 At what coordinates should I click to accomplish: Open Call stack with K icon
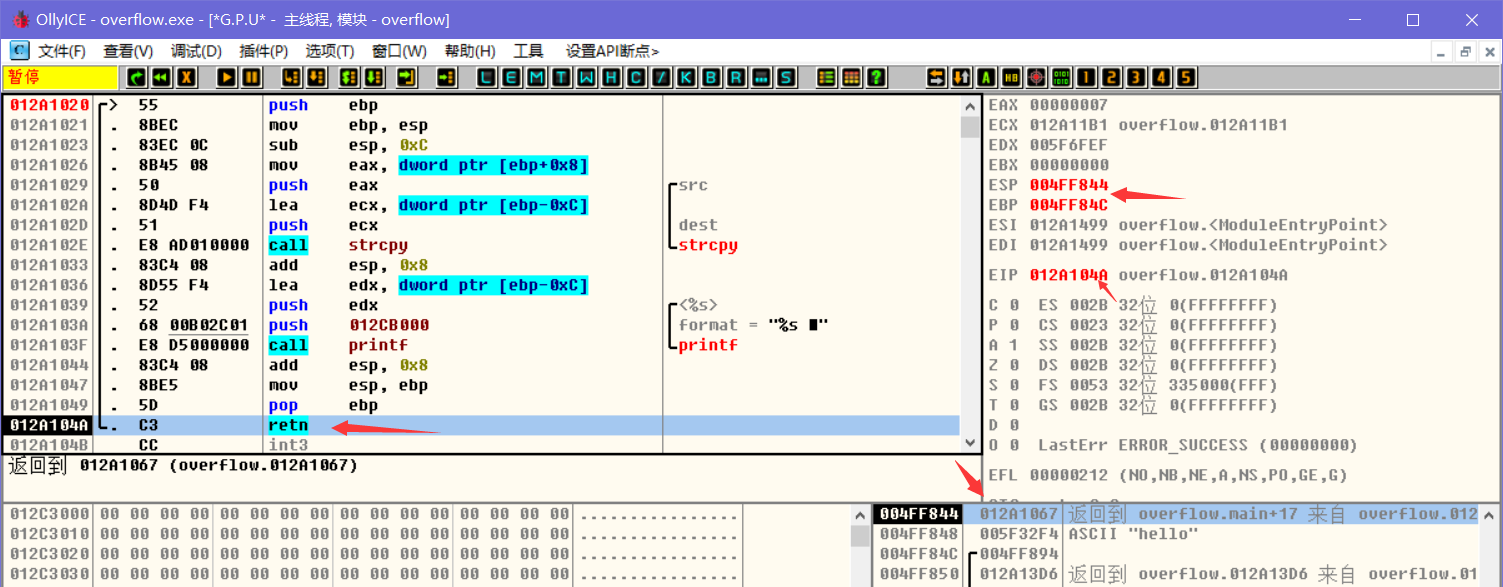pyautogui.click(x=687, y=77)
